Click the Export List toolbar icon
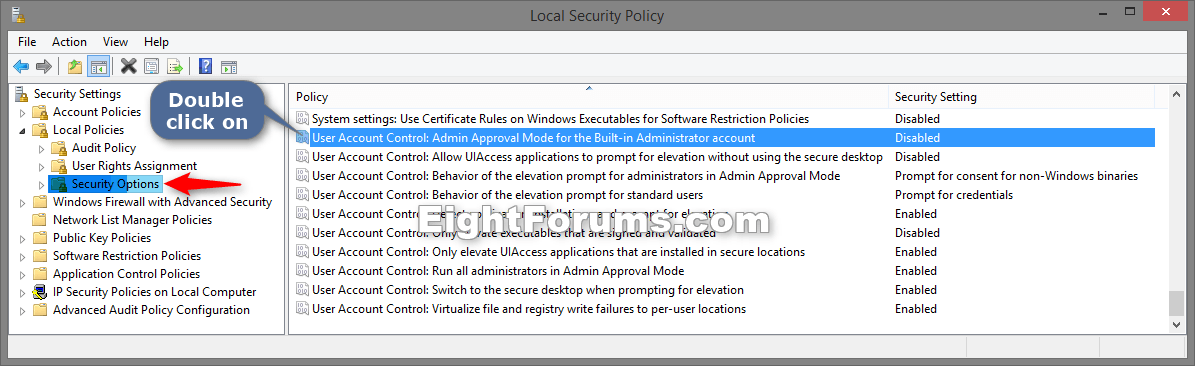Image resolution: width=1195 pixels, height=366 pixels. click(x=175, y=66)
